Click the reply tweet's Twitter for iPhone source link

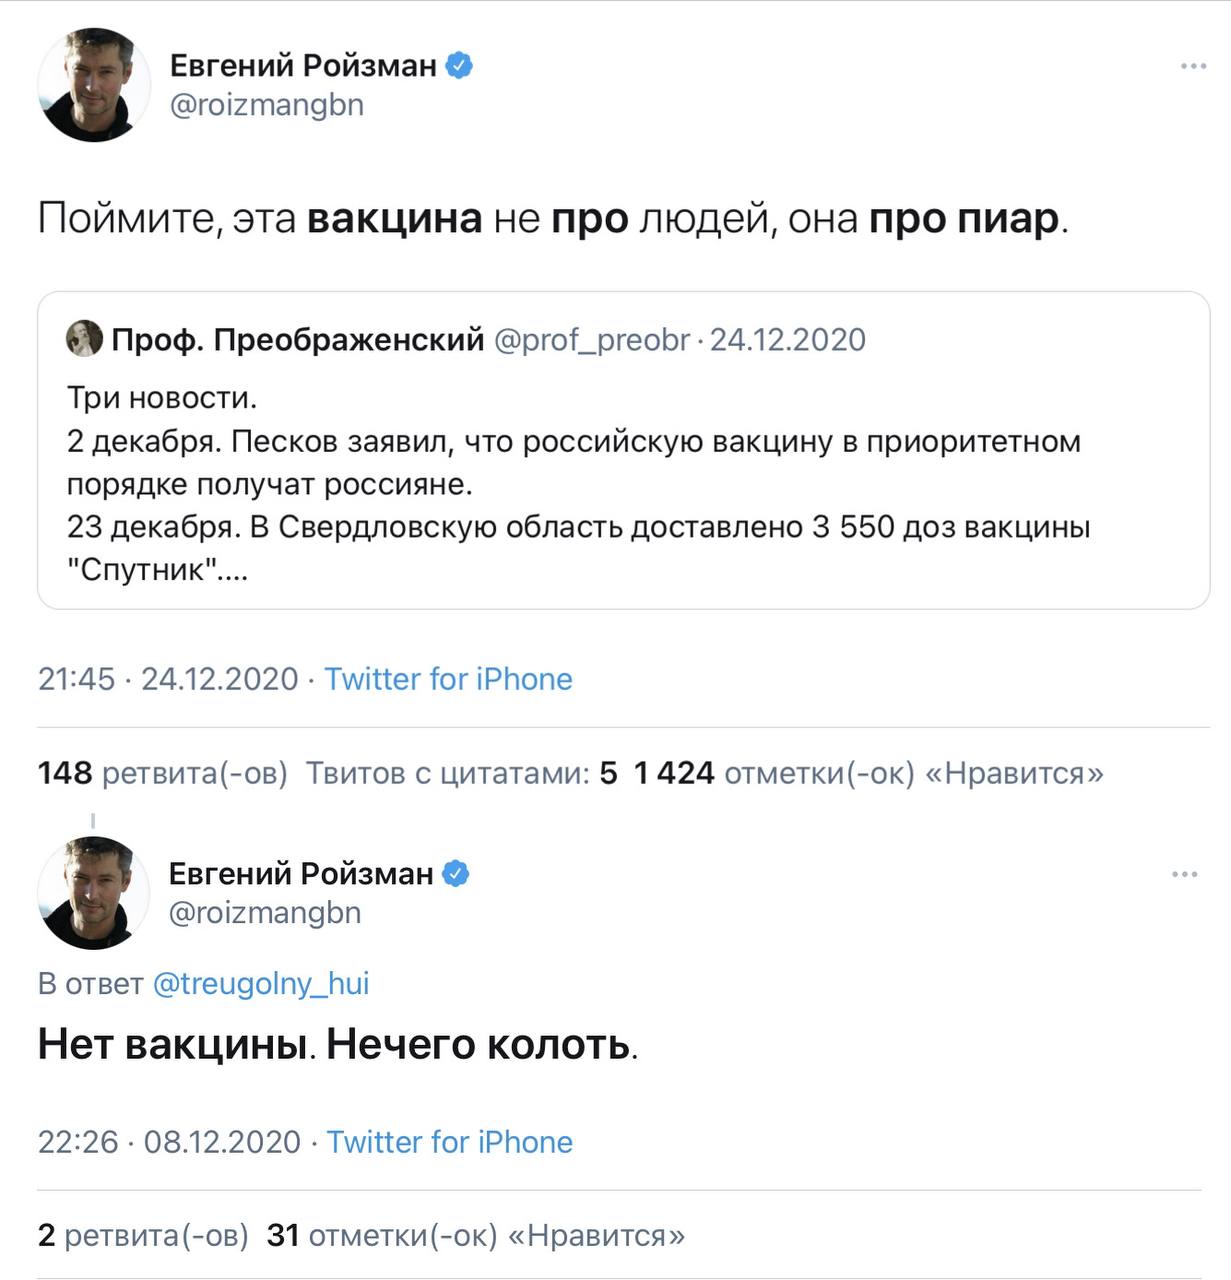pyautogui.click(x=450, y=1142)
